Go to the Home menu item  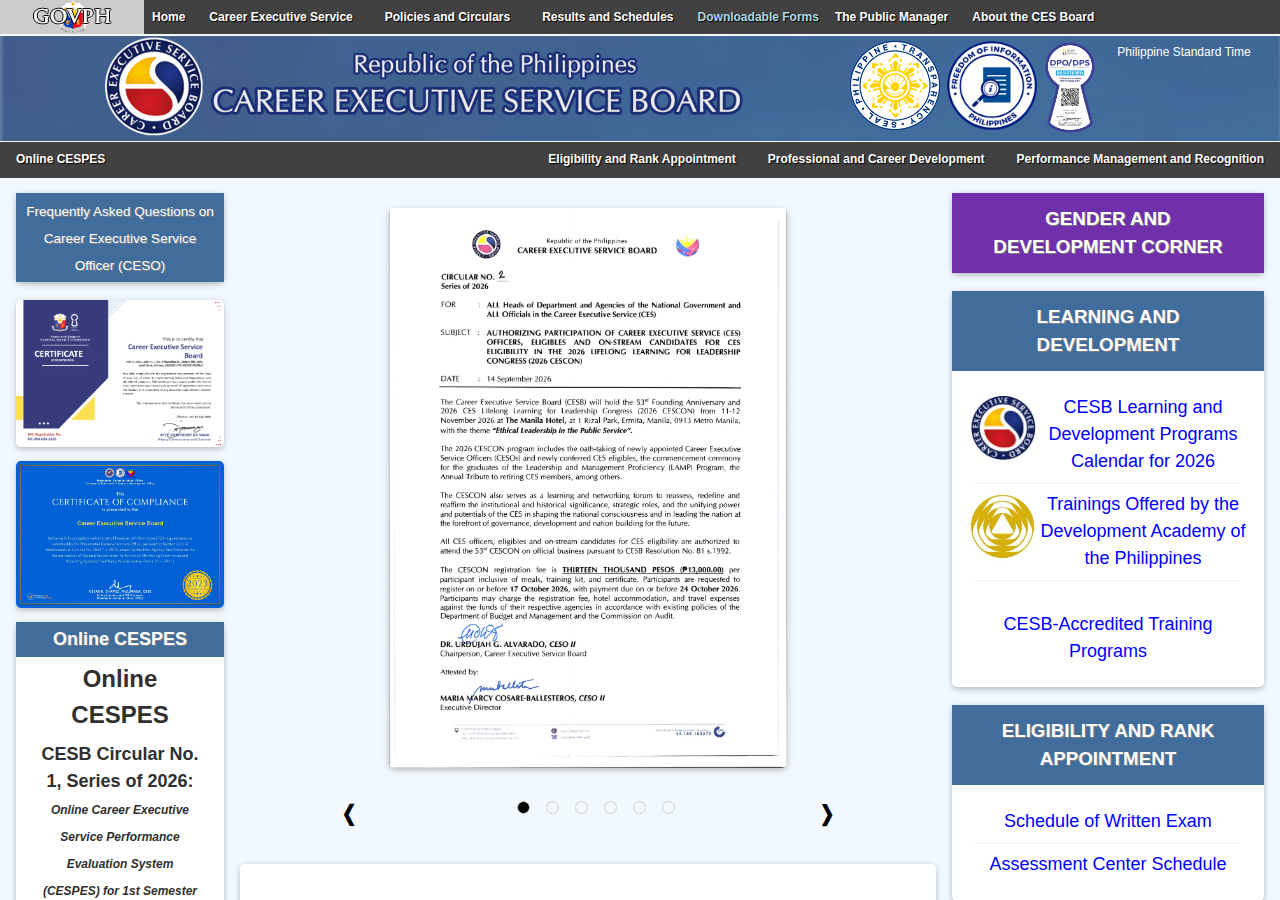click(169, 17)
